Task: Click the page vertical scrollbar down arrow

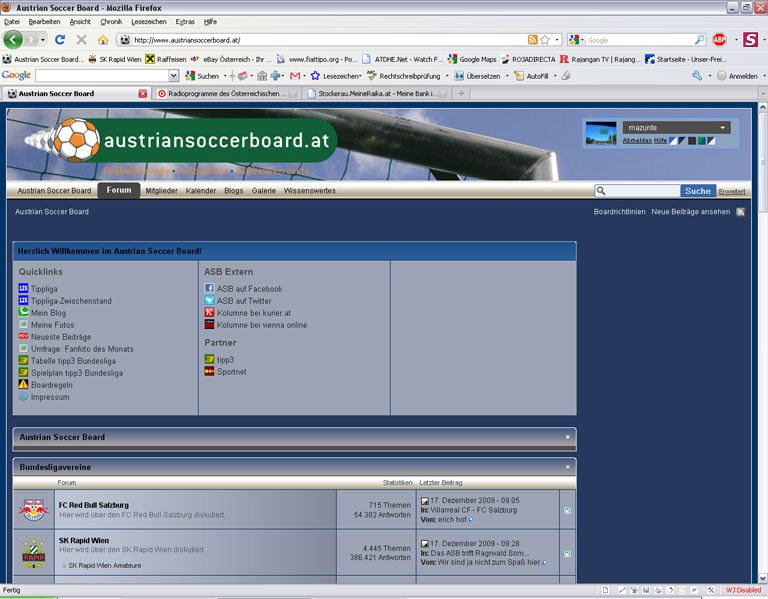Action: [x=763, y=578]
